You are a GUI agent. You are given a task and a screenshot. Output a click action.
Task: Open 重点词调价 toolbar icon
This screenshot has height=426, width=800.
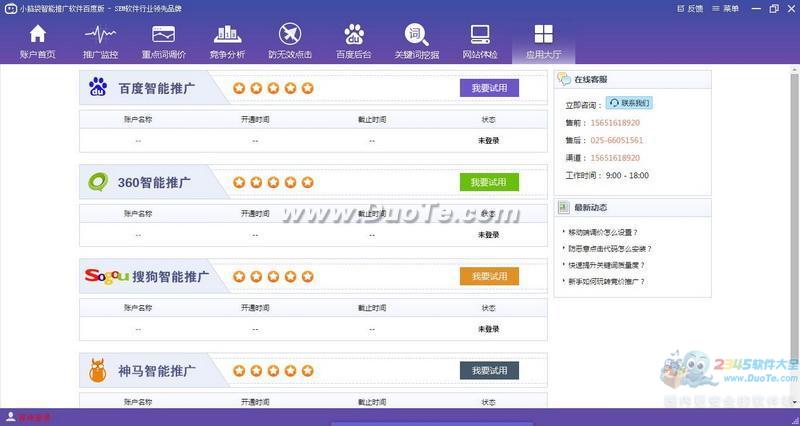(163, 35)
